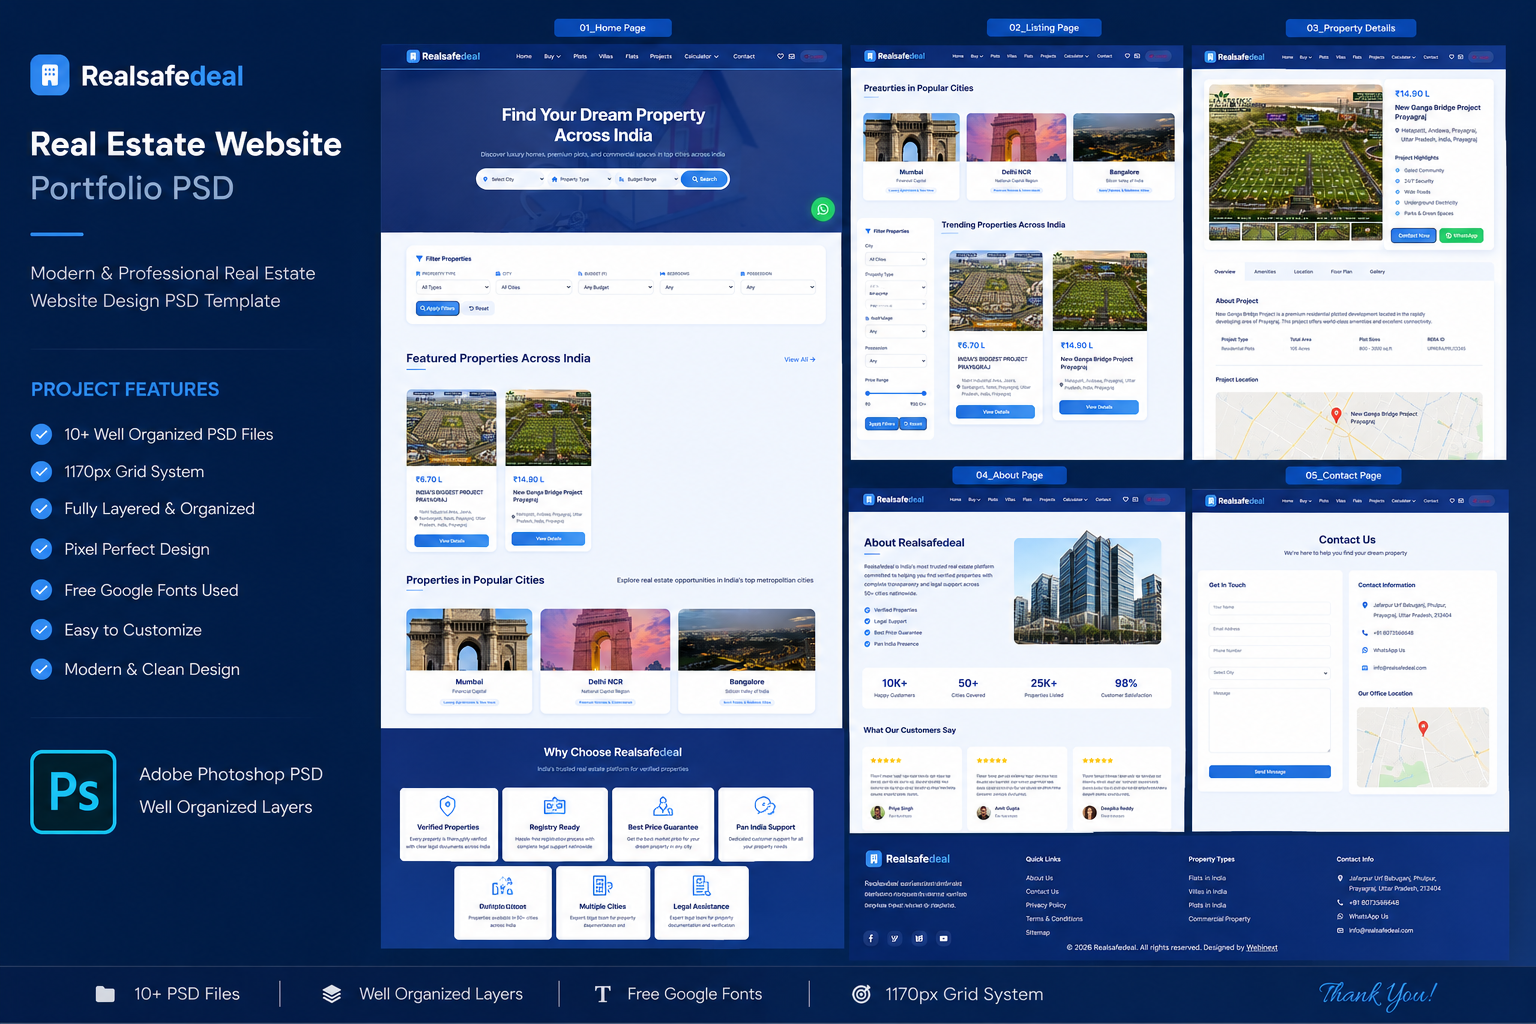The width and height of the screenshot is (1536, 1024).
Task: Click red pin on Our Office Location map
Action: pyautogui.click(x=1423, y=729)
